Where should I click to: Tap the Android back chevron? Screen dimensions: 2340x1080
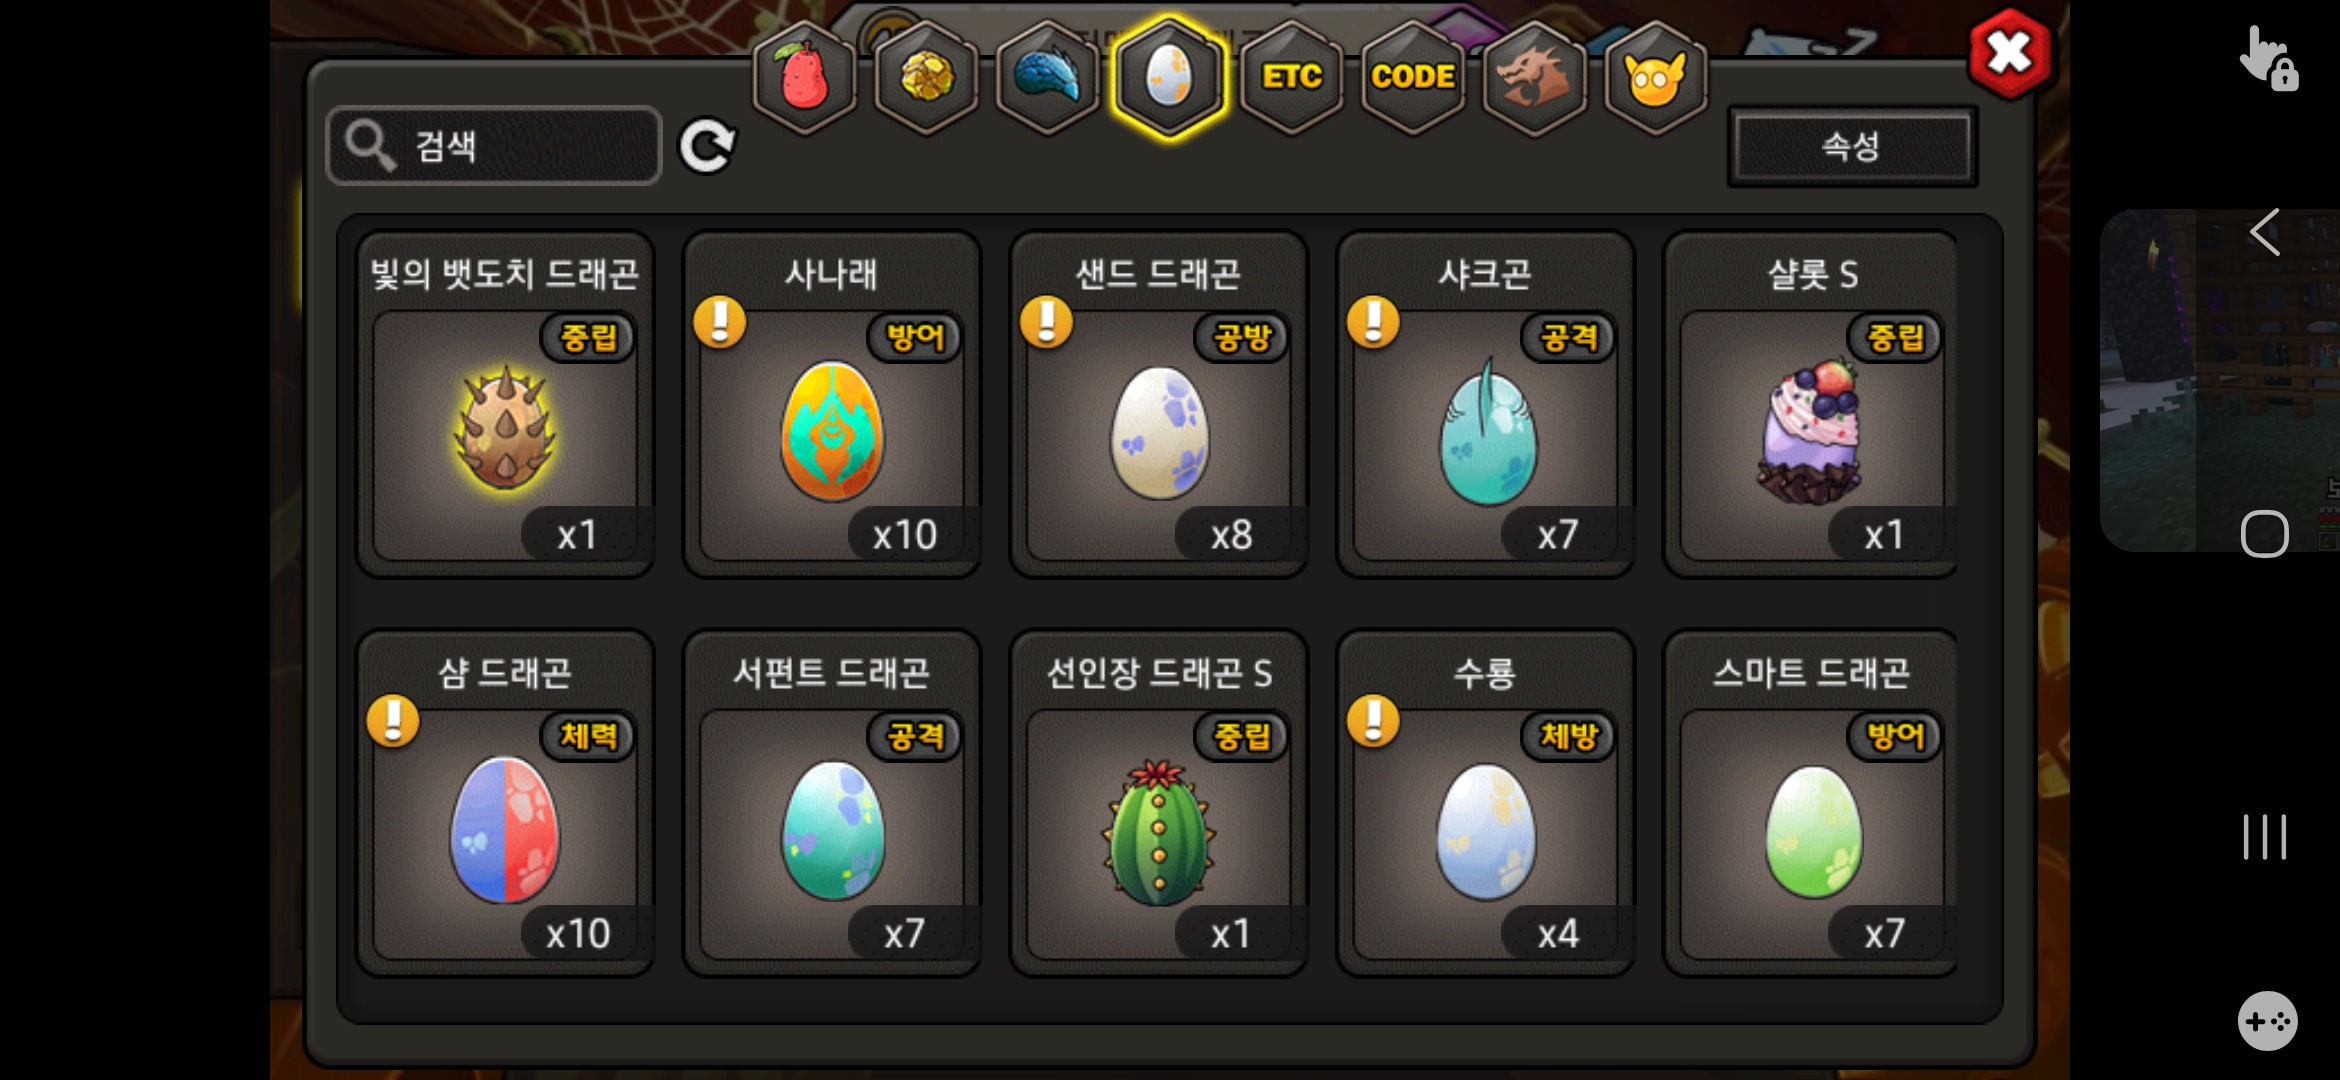coord(2265,233)
